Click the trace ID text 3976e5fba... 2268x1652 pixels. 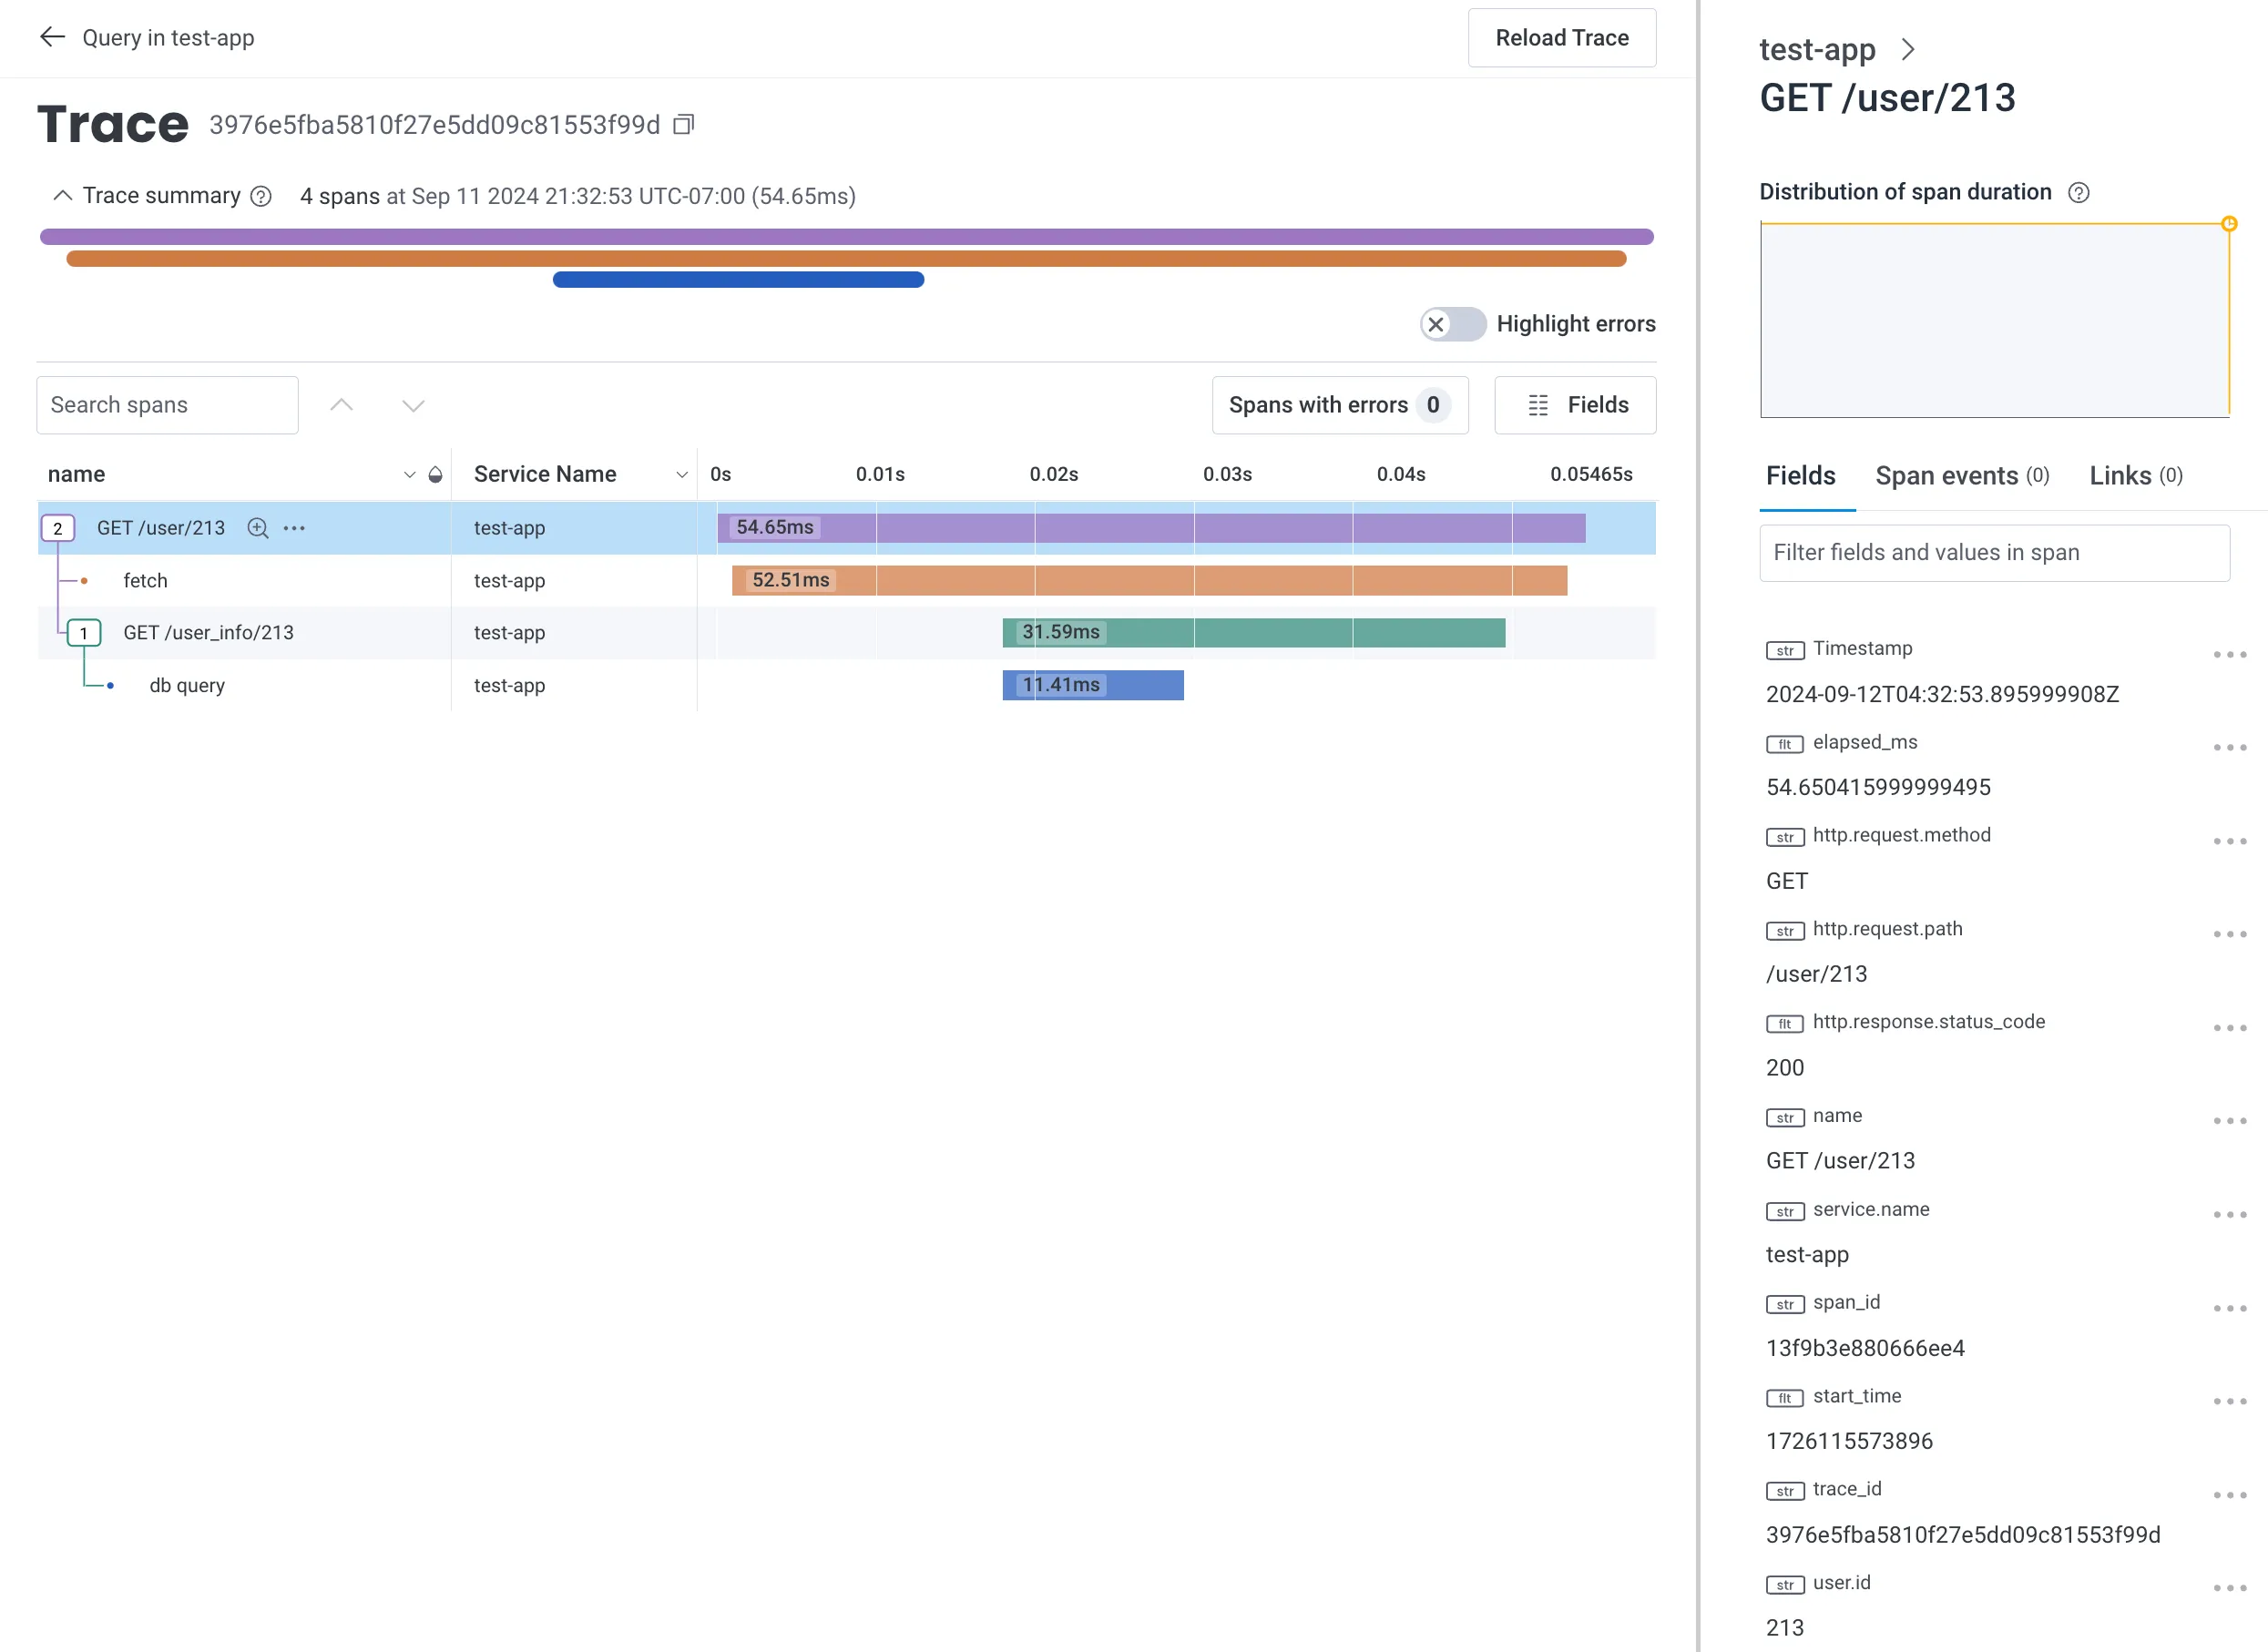434,125
